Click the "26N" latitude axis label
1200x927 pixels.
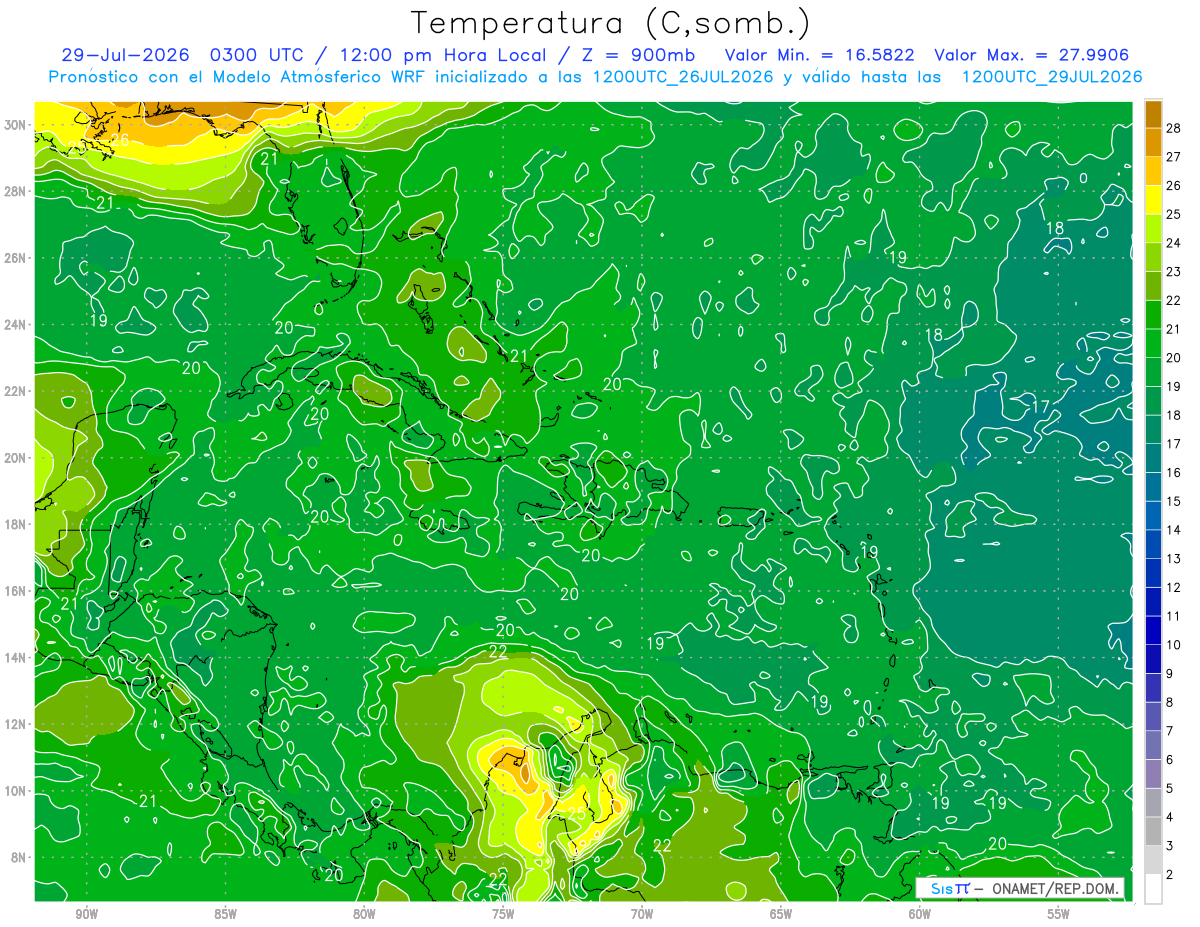click(17, 258)
